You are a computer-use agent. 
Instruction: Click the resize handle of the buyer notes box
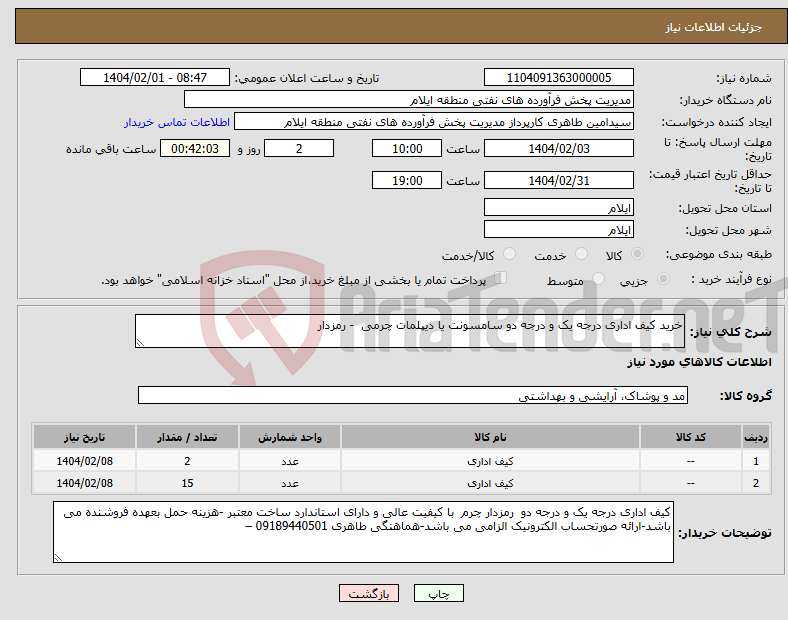point(58,558)
